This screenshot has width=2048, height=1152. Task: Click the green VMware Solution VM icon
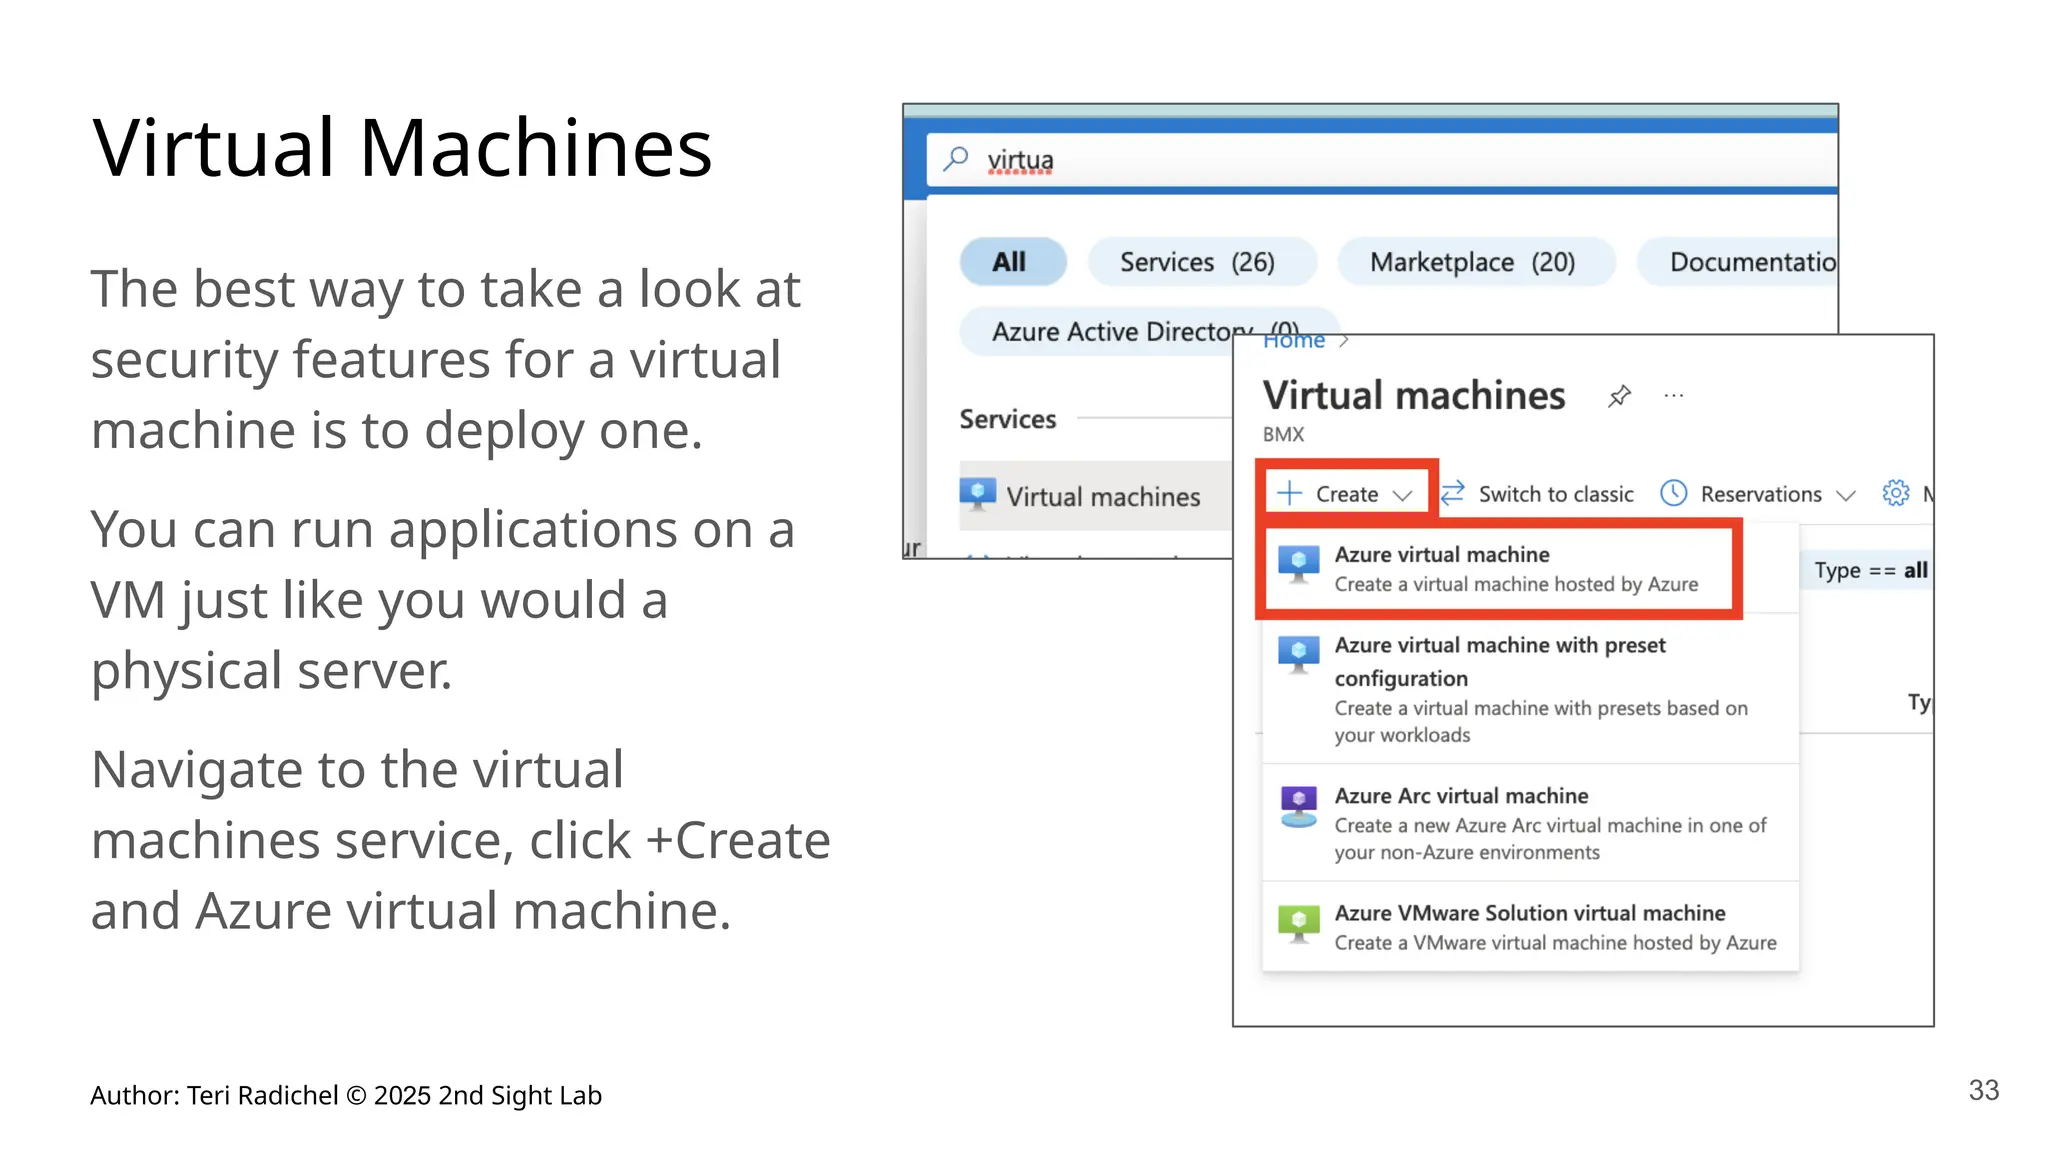(x=1299, y=924)
